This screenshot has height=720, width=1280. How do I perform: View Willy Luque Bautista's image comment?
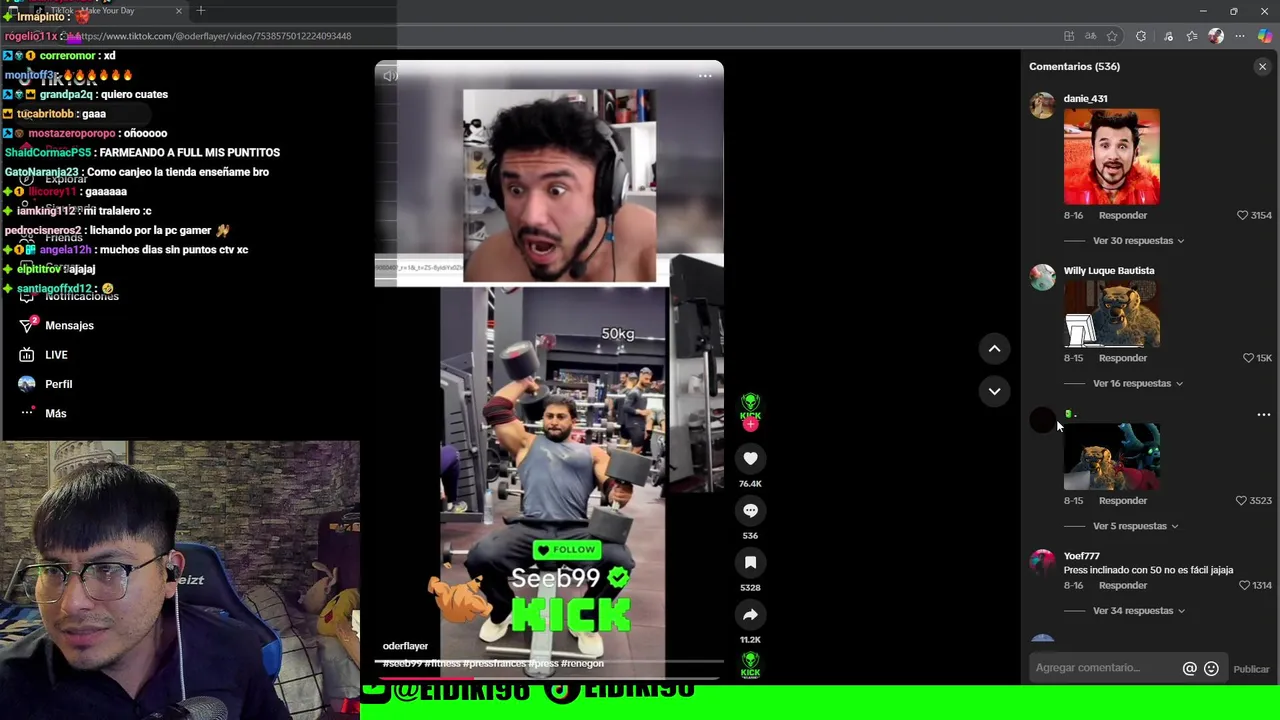[1111, 314]
